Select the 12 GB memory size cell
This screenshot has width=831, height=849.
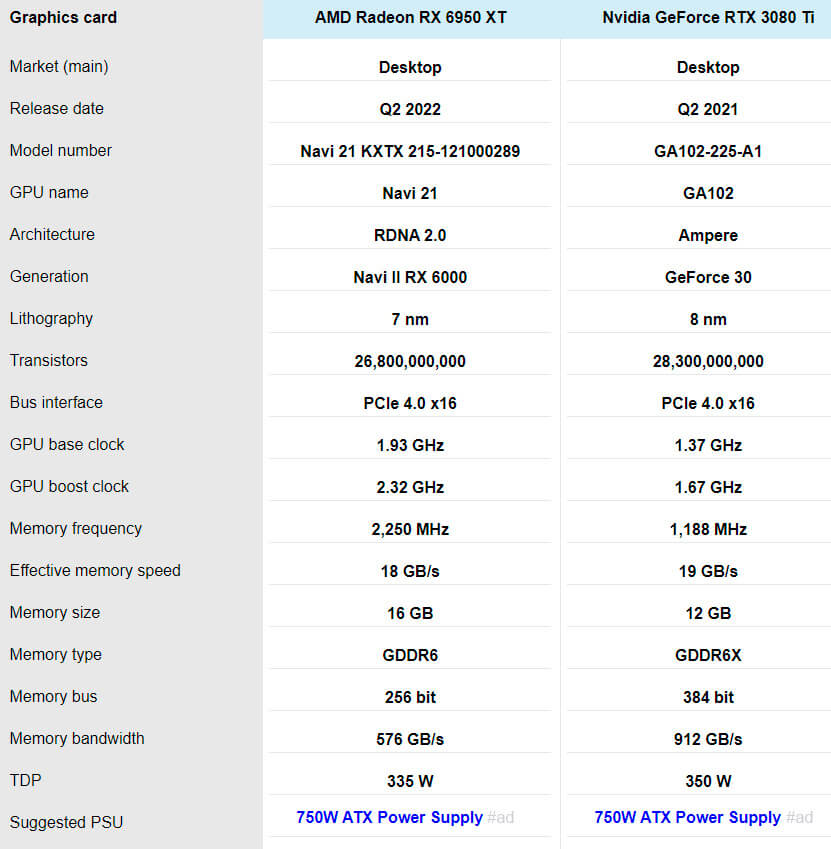[708, 613]
